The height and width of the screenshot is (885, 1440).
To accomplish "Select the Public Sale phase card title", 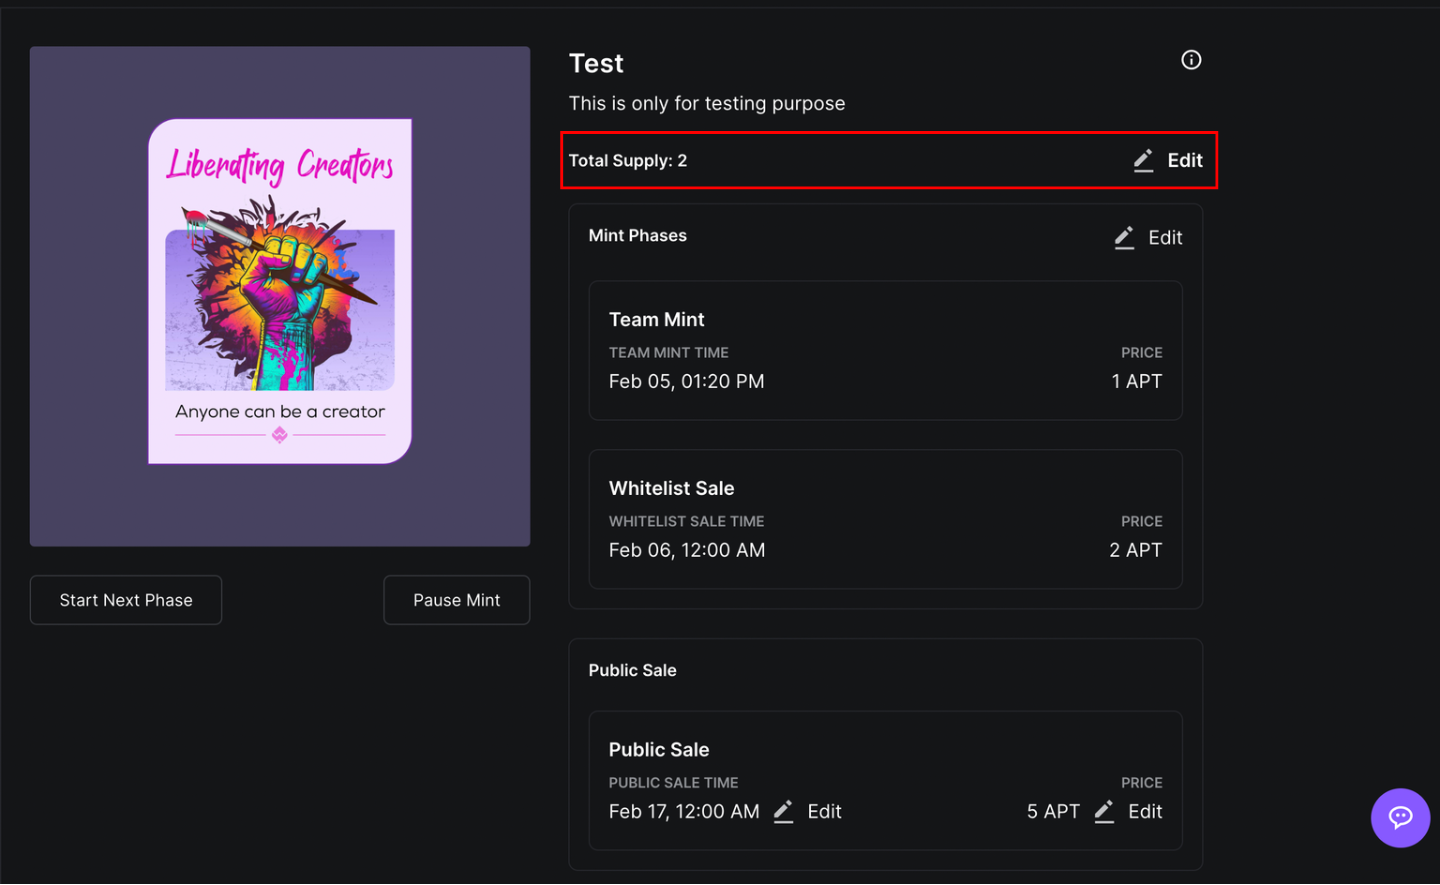I will tap(658, 750).
